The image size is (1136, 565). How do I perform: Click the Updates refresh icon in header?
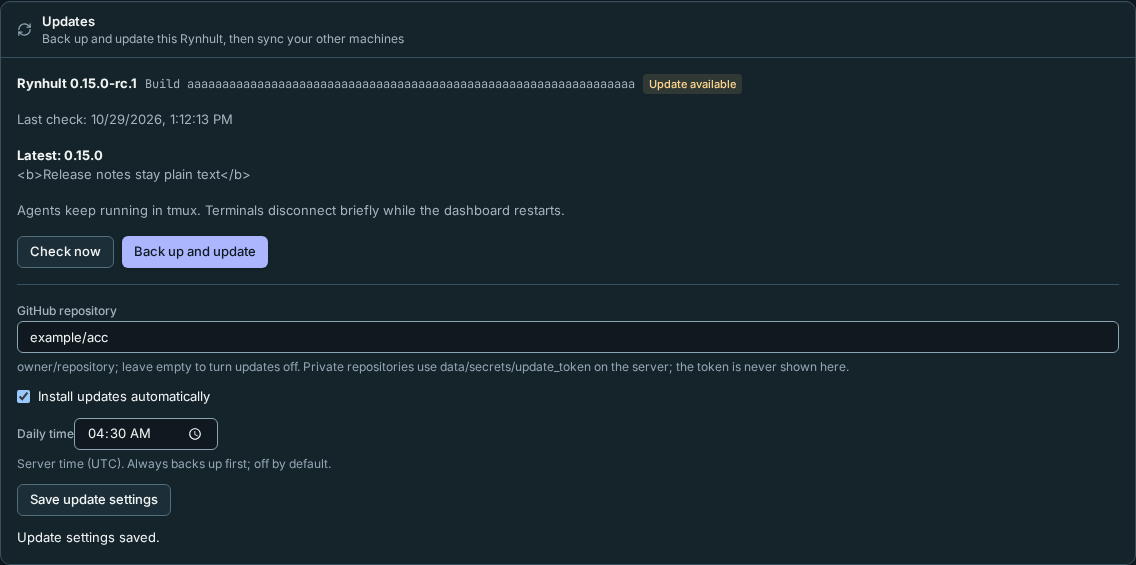pos(25,30)
